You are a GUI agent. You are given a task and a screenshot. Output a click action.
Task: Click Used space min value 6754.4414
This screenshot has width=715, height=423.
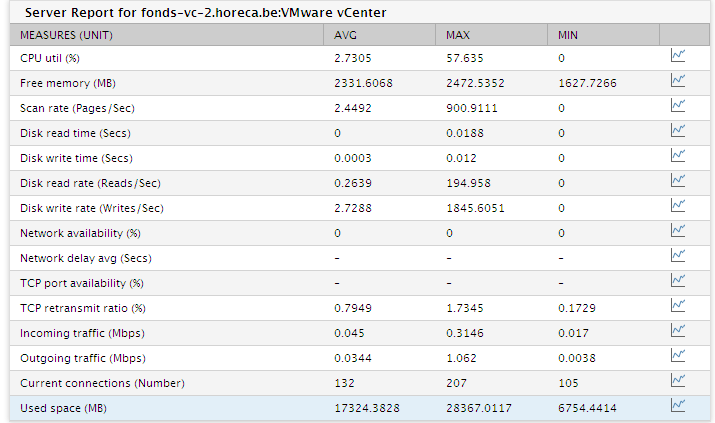coord(587,408)
